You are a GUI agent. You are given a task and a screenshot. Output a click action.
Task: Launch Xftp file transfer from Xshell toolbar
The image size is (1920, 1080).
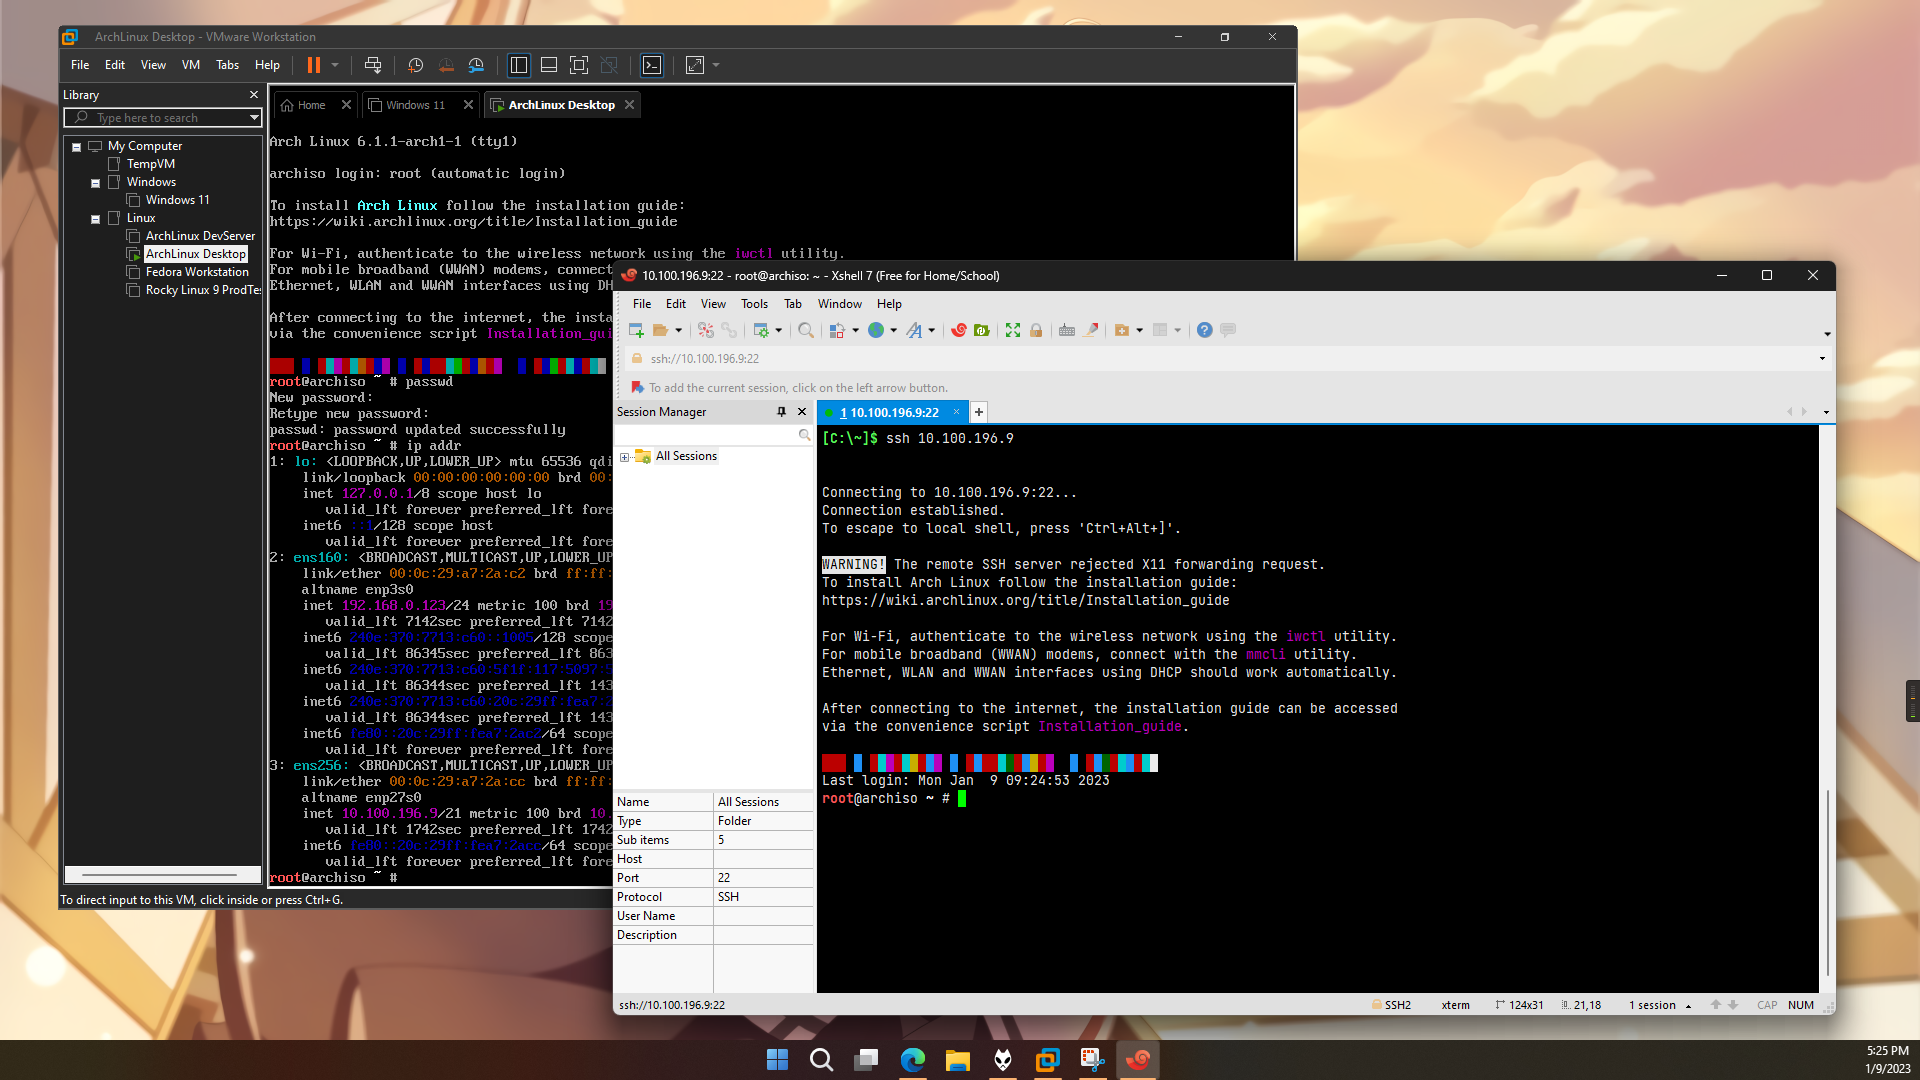pyautogui.click(x=982, y=330)
